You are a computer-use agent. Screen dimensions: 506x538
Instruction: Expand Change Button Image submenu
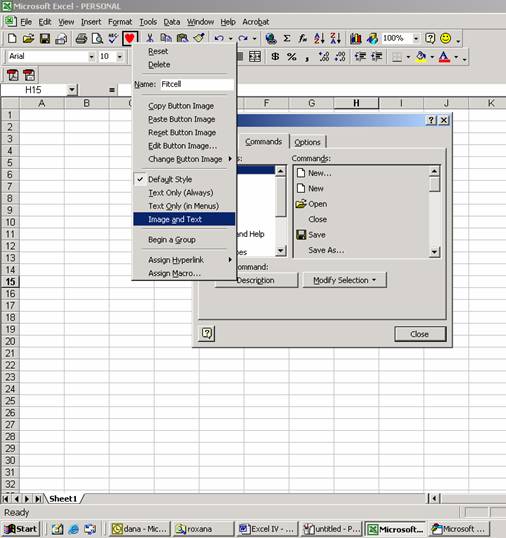point(184,159)
